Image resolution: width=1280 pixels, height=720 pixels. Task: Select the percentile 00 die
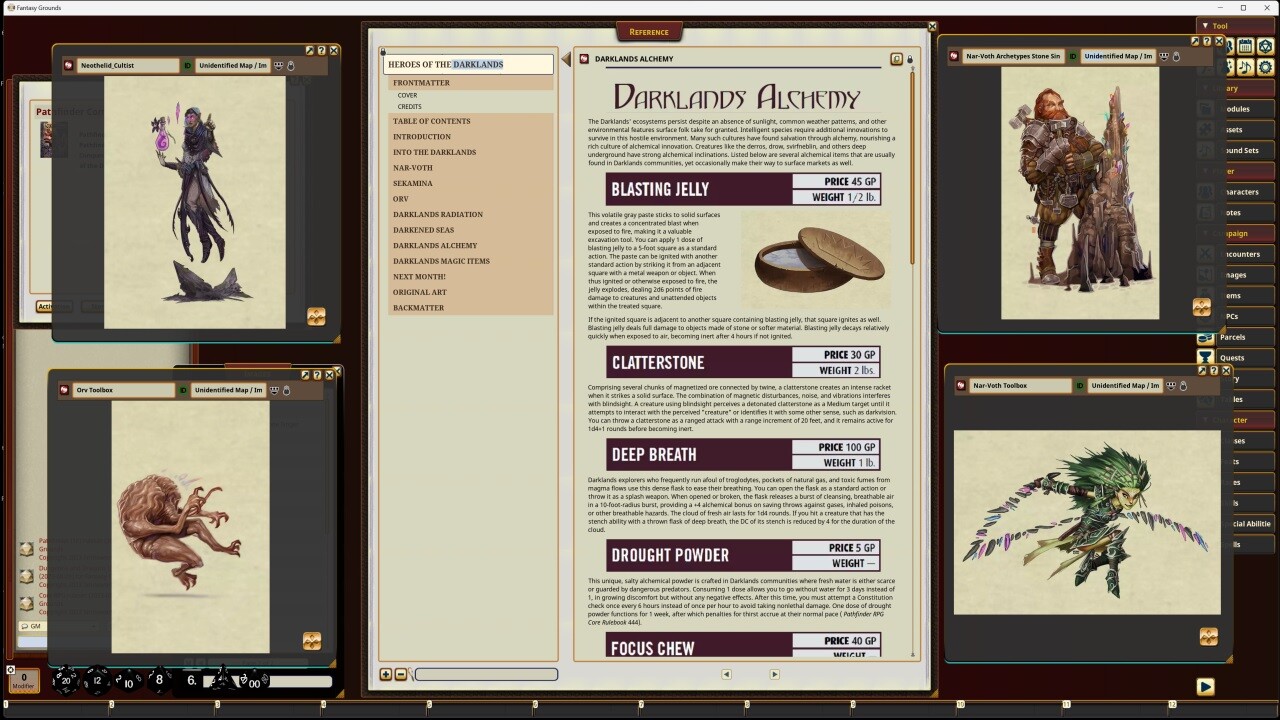[254, 683]
